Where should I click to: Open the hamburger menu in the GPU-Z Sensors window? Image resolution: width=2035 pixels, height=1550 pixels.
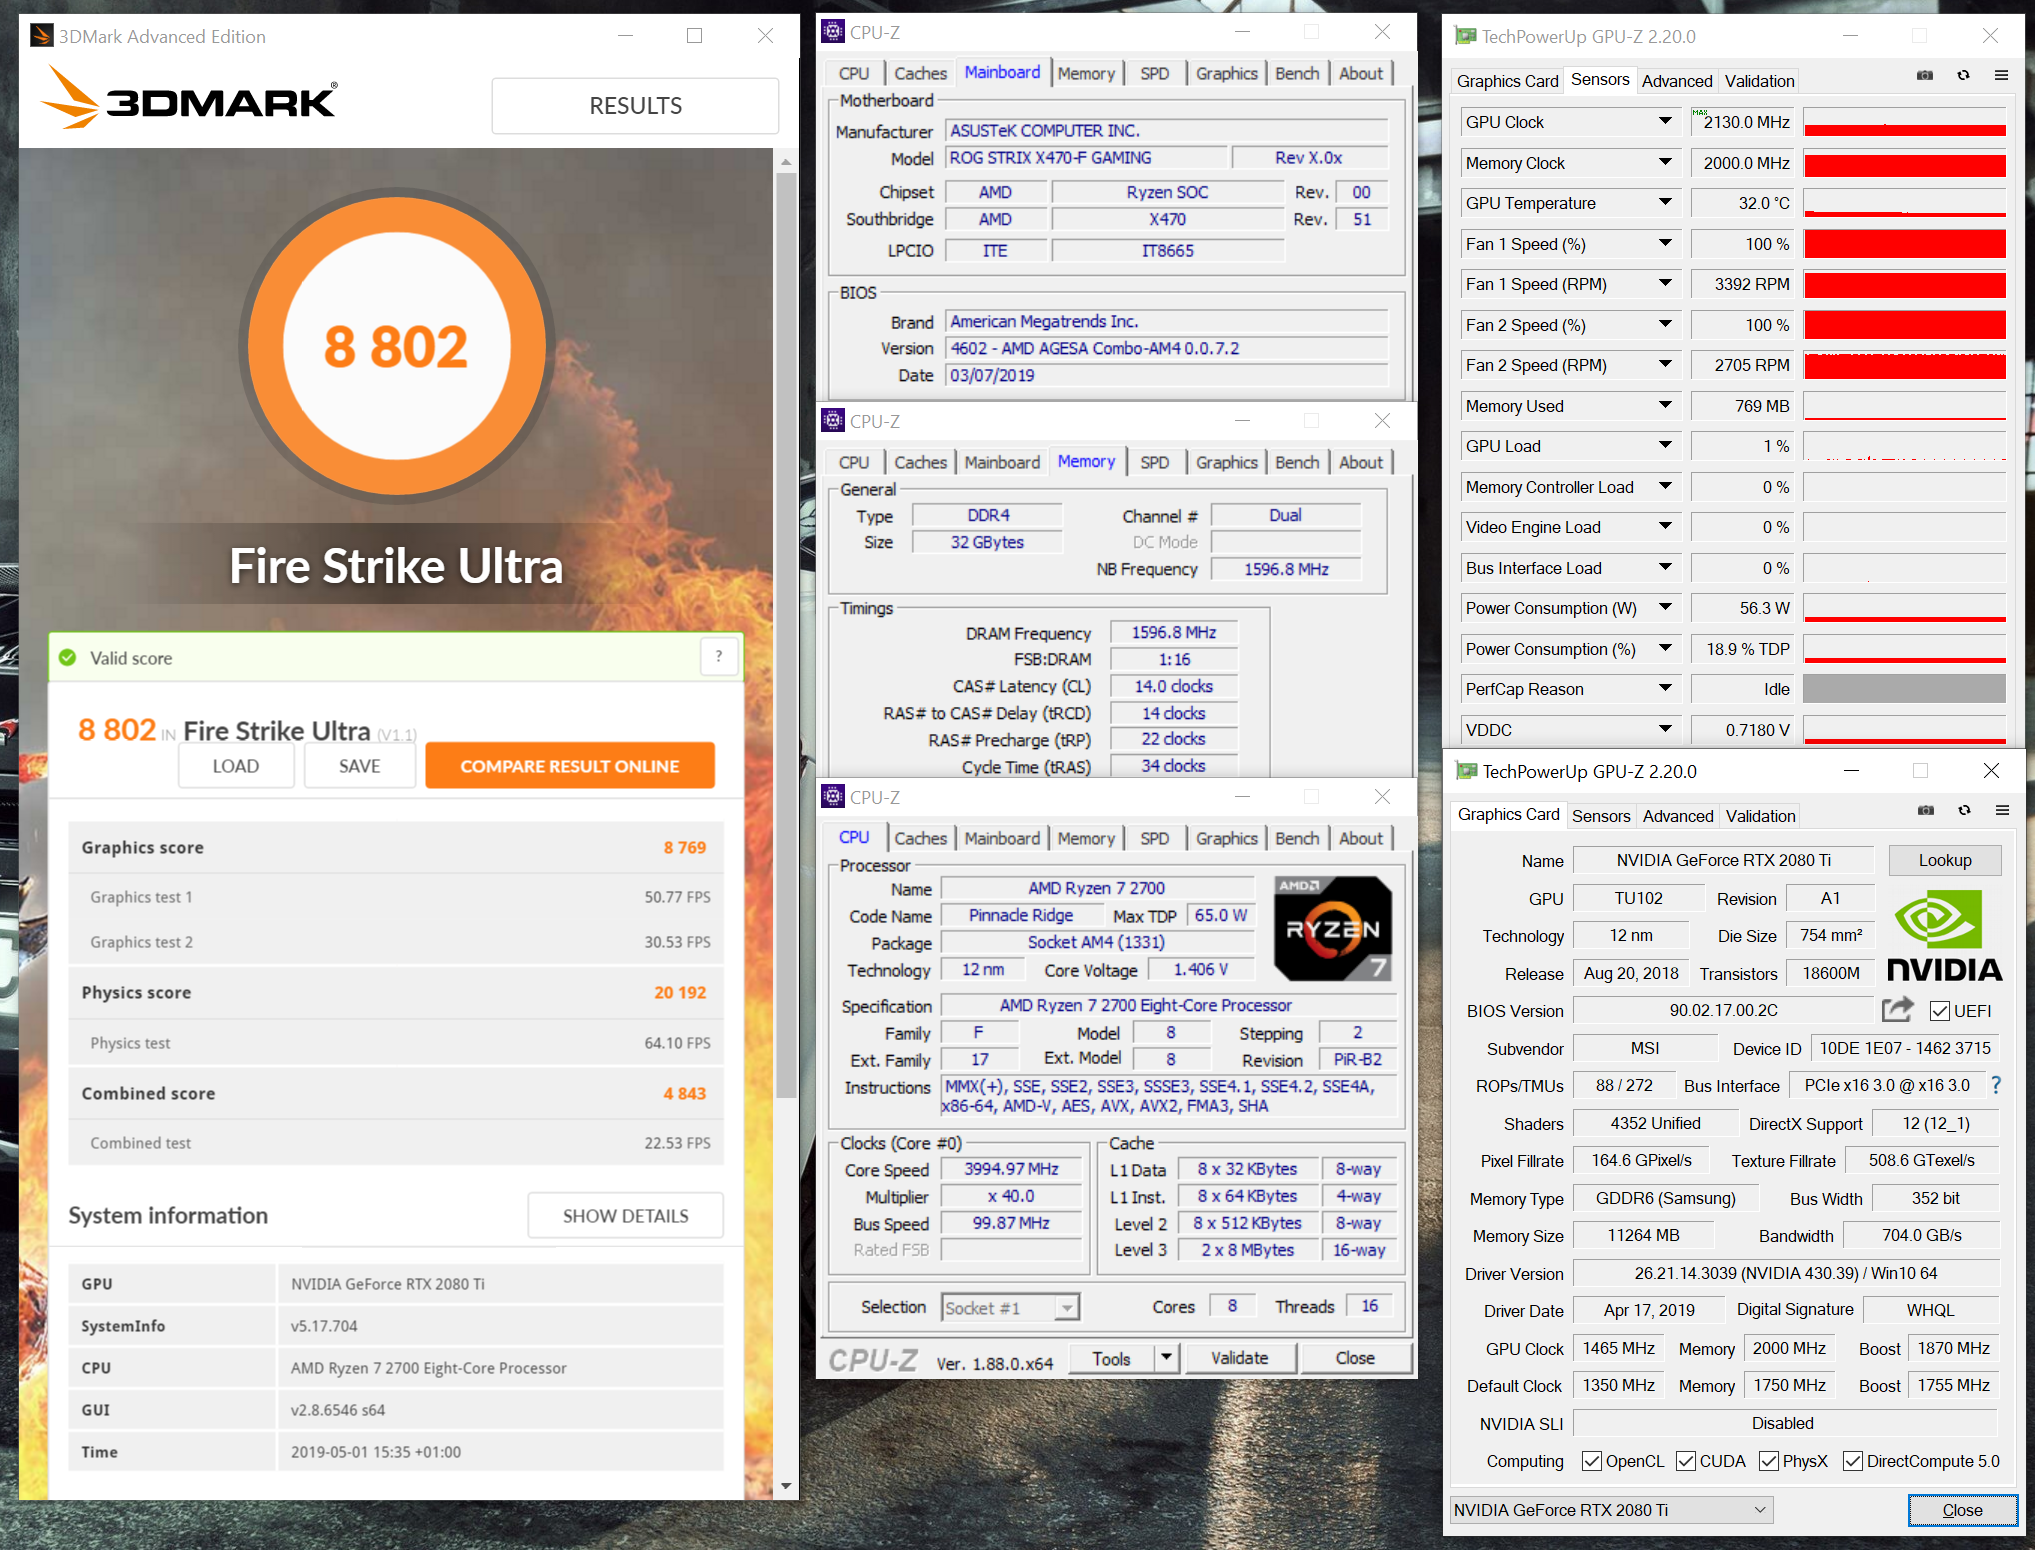click(x=2001, y=76)
